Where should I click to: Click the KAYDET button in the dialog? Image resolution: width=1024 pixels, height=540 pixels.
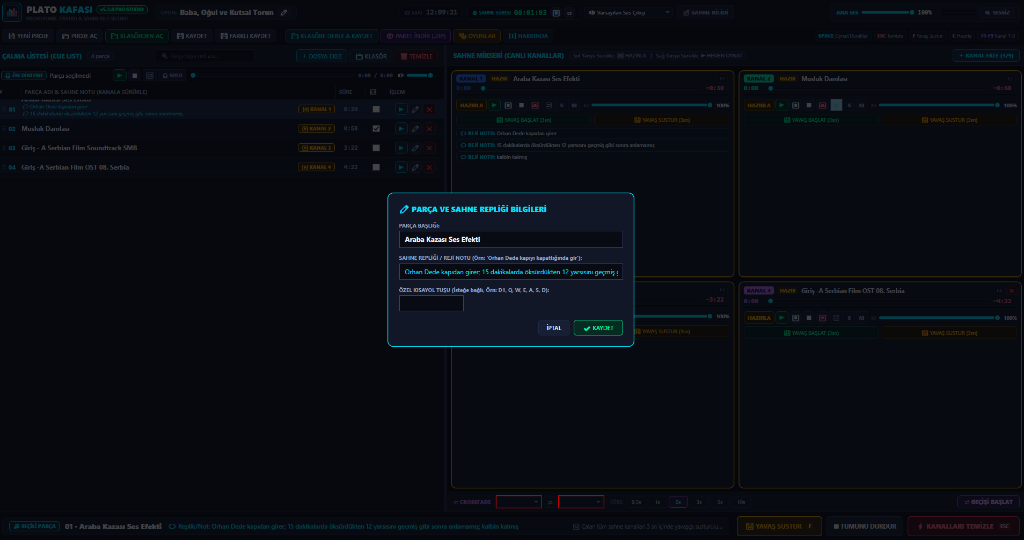598,328
